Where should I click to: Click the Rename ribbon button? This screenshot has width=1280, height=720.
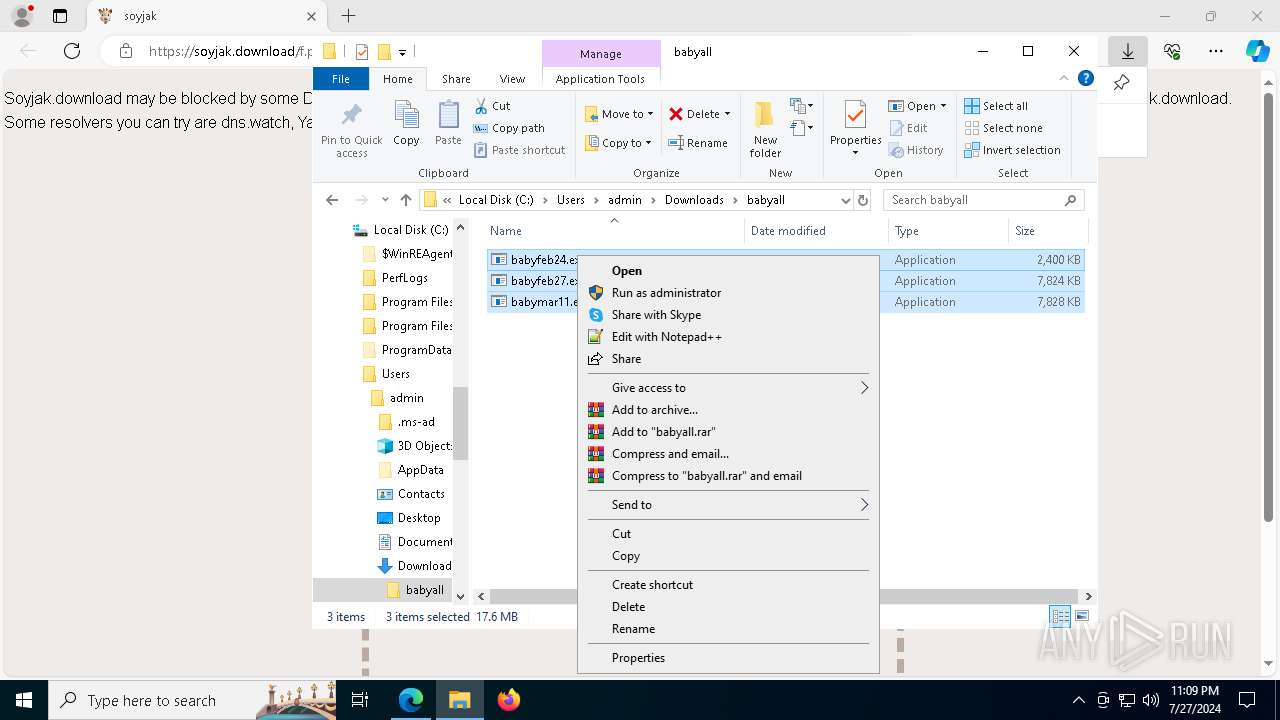(x=698, y=143)
